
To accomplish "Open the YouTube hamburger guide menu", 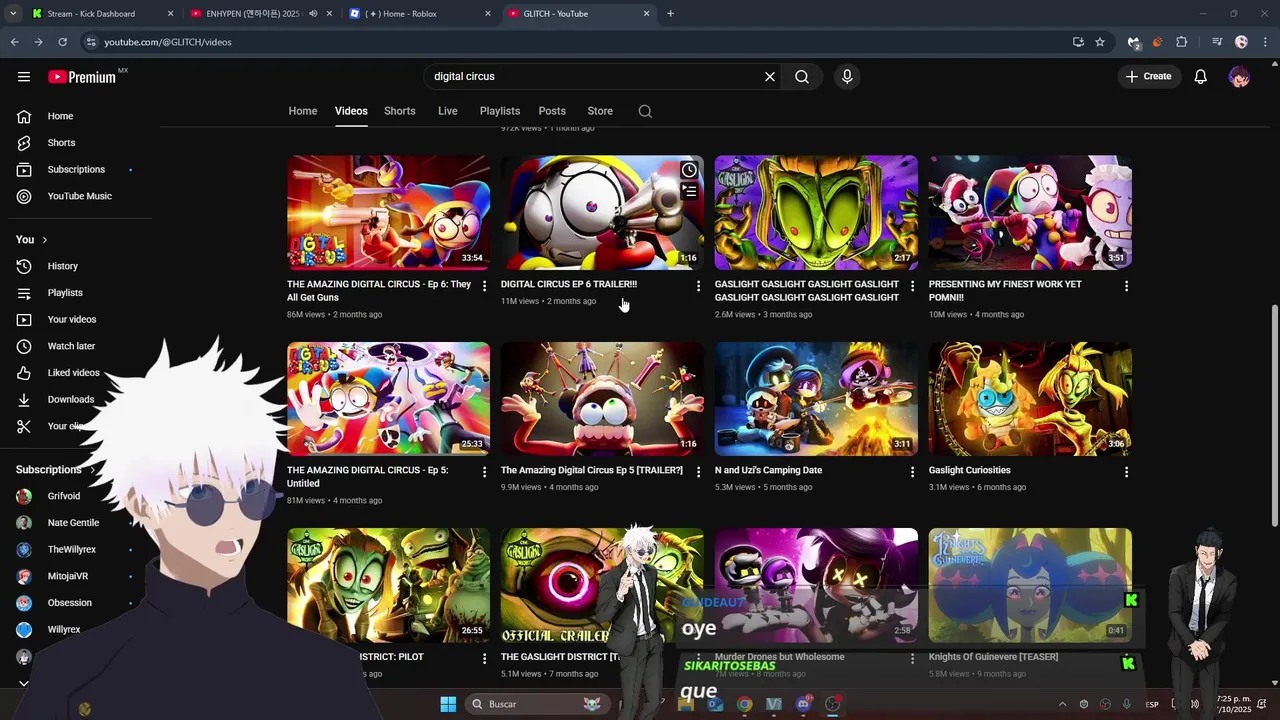I will 24,77.
